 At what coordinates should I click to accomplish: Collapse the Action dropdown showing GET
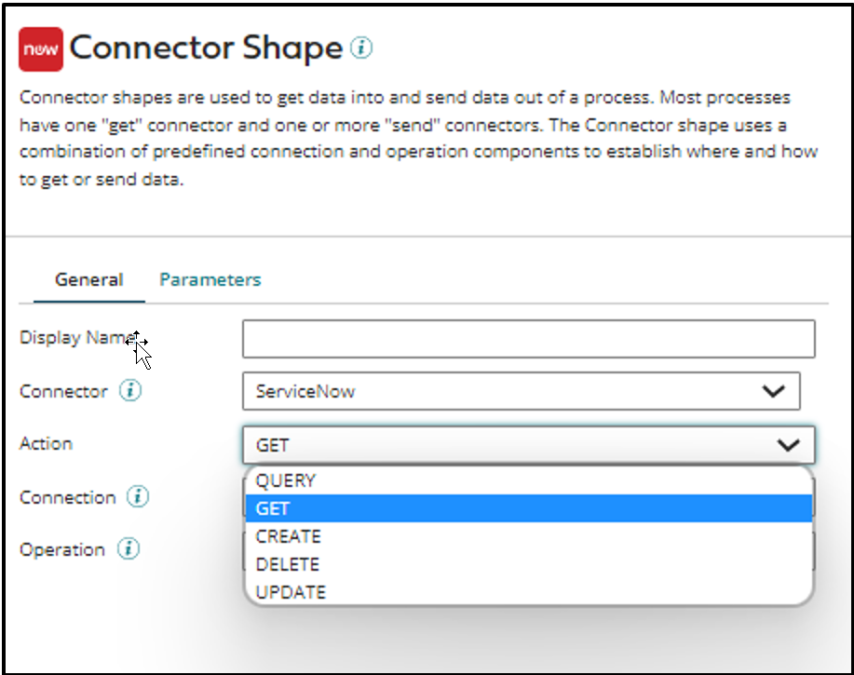[x=789, y=445]
